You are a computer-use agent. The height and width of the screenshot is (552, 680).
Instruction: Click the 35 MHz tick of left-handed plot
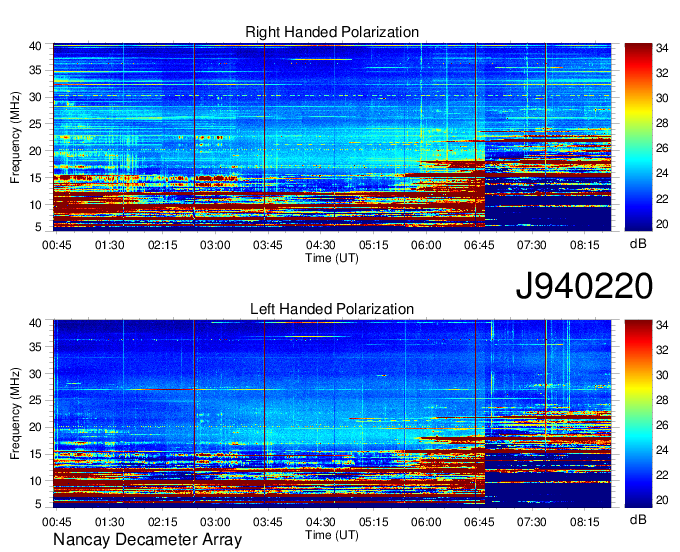[x=35, y=347]
